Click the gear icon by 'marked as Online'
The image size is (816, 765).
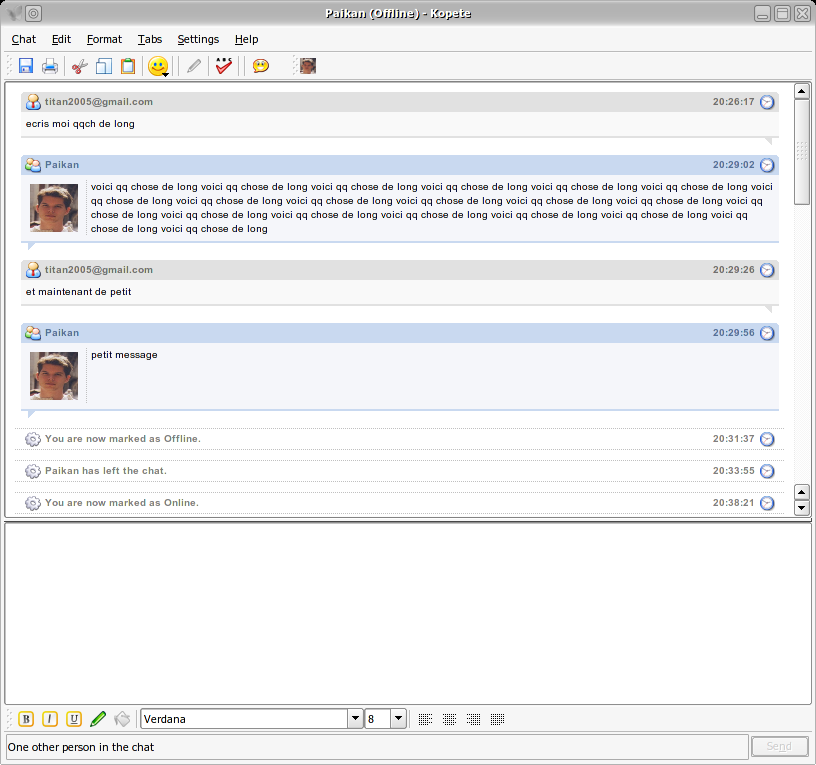33,503
